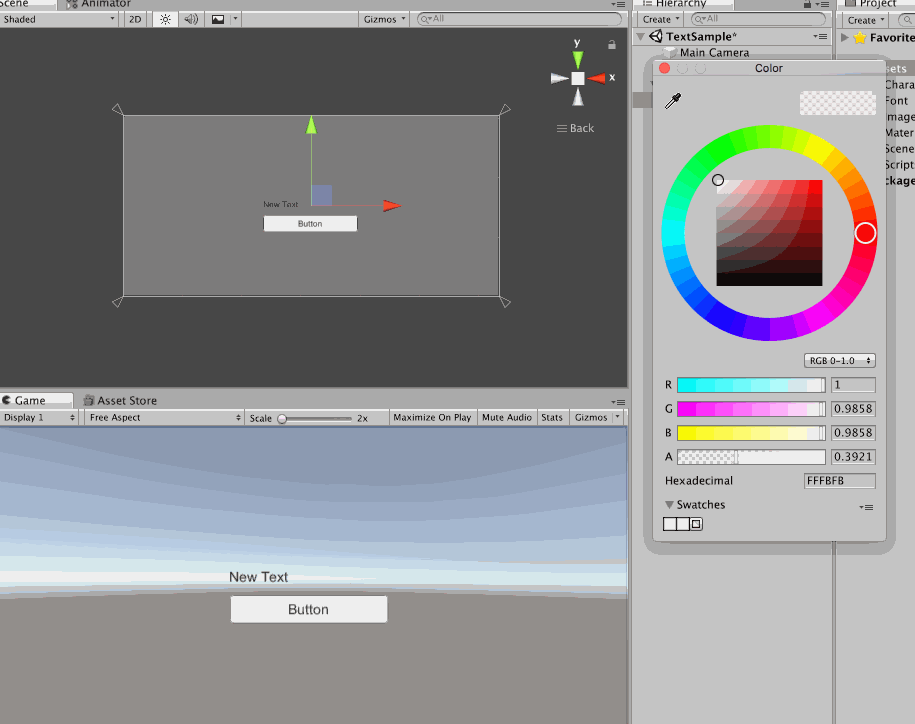Open the Hierarchy Create menu button
The height and width of the screenshot is (724, 915).
[660, 19]
